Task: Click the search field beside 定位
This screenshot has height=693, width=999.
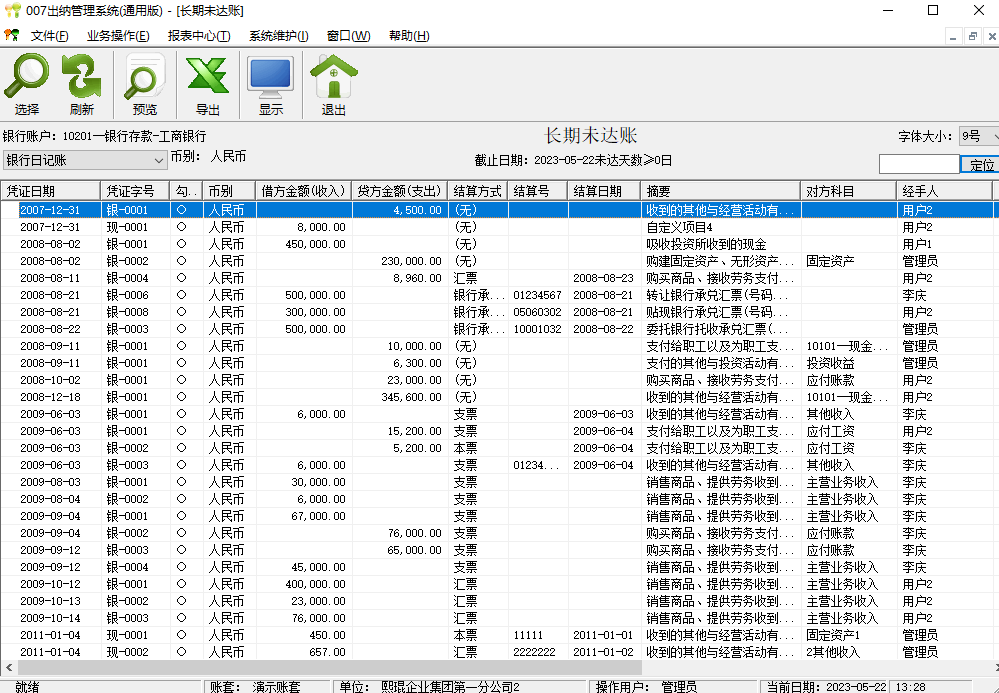Action: click(918, 164)
